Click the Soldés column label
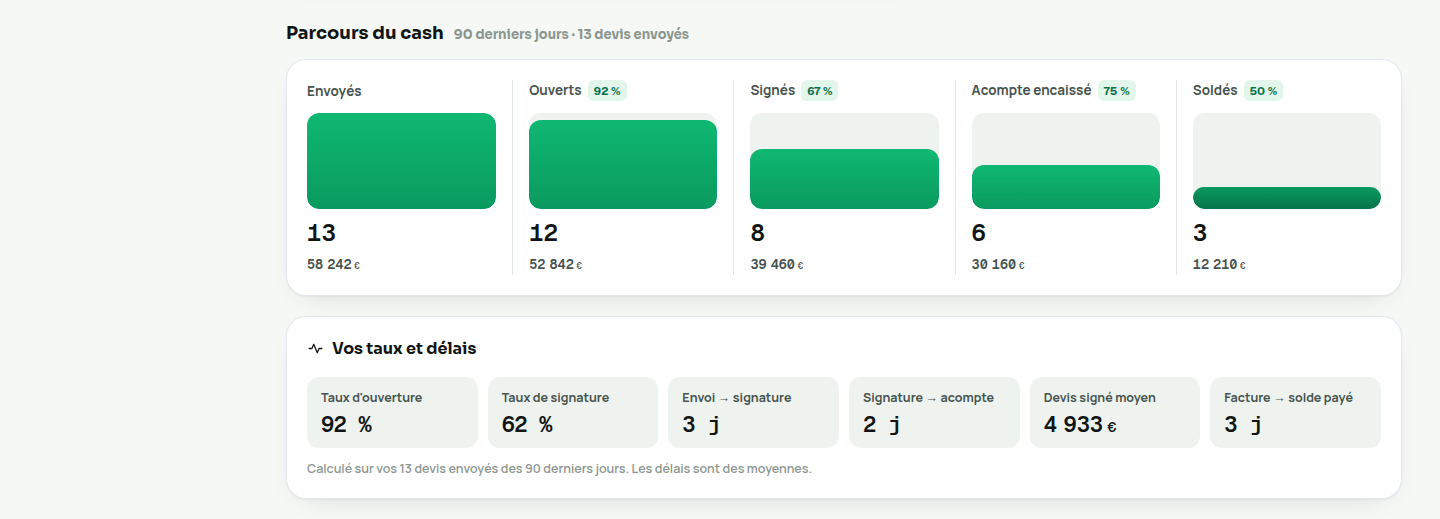The height and width of the screenshot is (519, 1440). [x=1215, y=90]
